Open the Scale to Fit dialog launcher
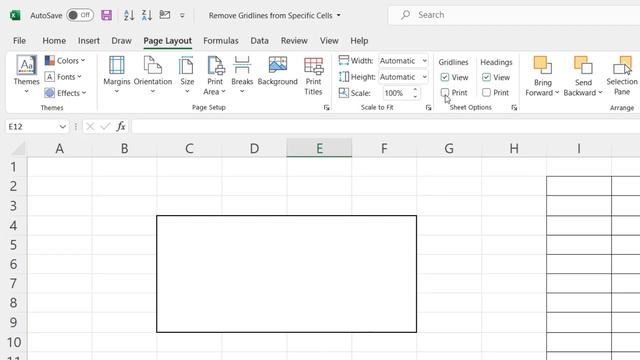The width and height of the screenshot is (640, 360). (428, 108)
